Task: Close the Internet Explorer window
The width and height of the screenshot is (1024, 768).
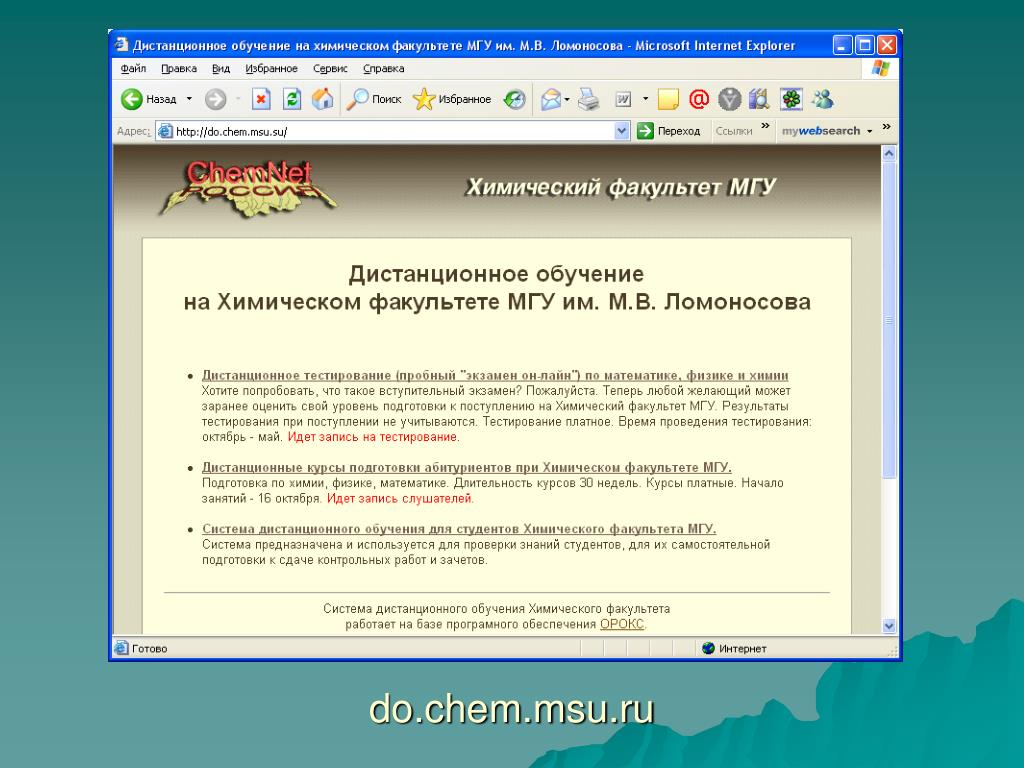Action: pos(886,45)
